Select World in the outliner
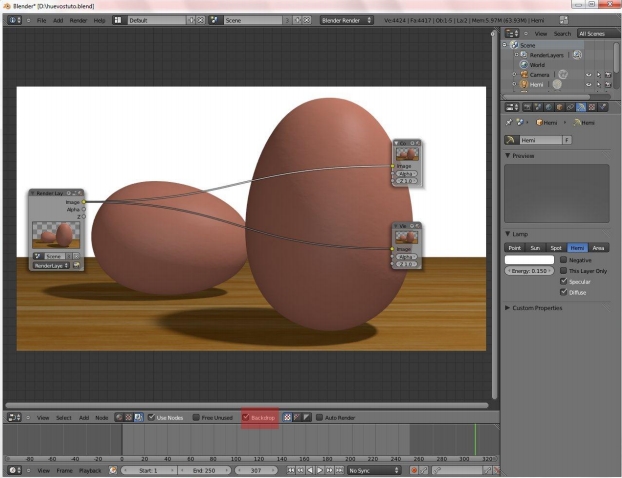 tap(537, 65)
